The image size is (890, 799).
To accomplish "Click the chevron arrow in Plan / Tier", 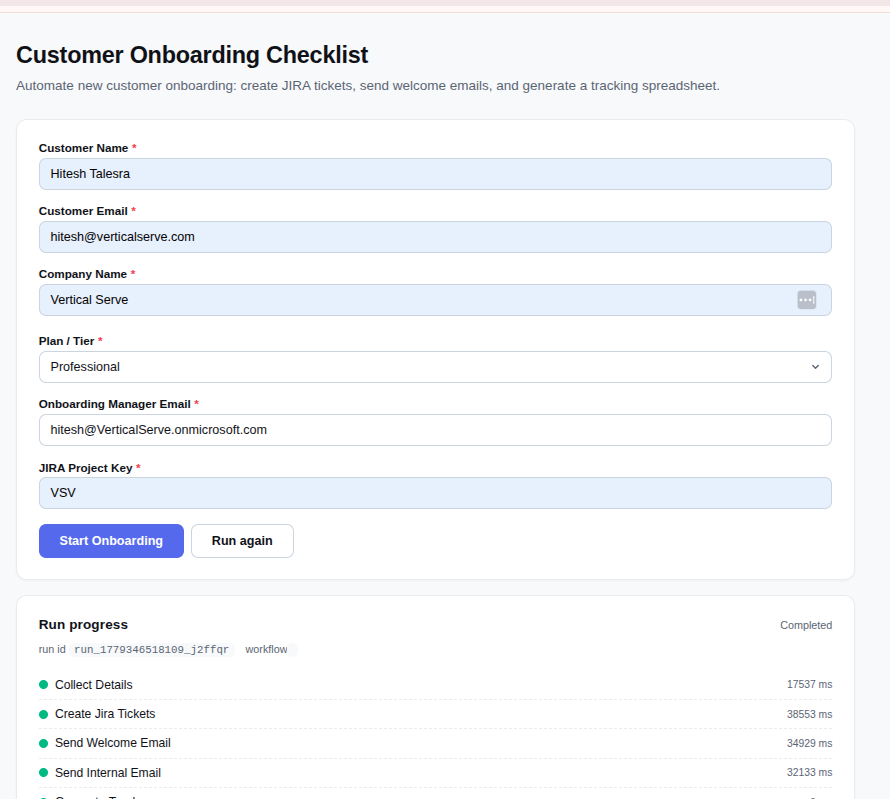I will pos(815,367).
